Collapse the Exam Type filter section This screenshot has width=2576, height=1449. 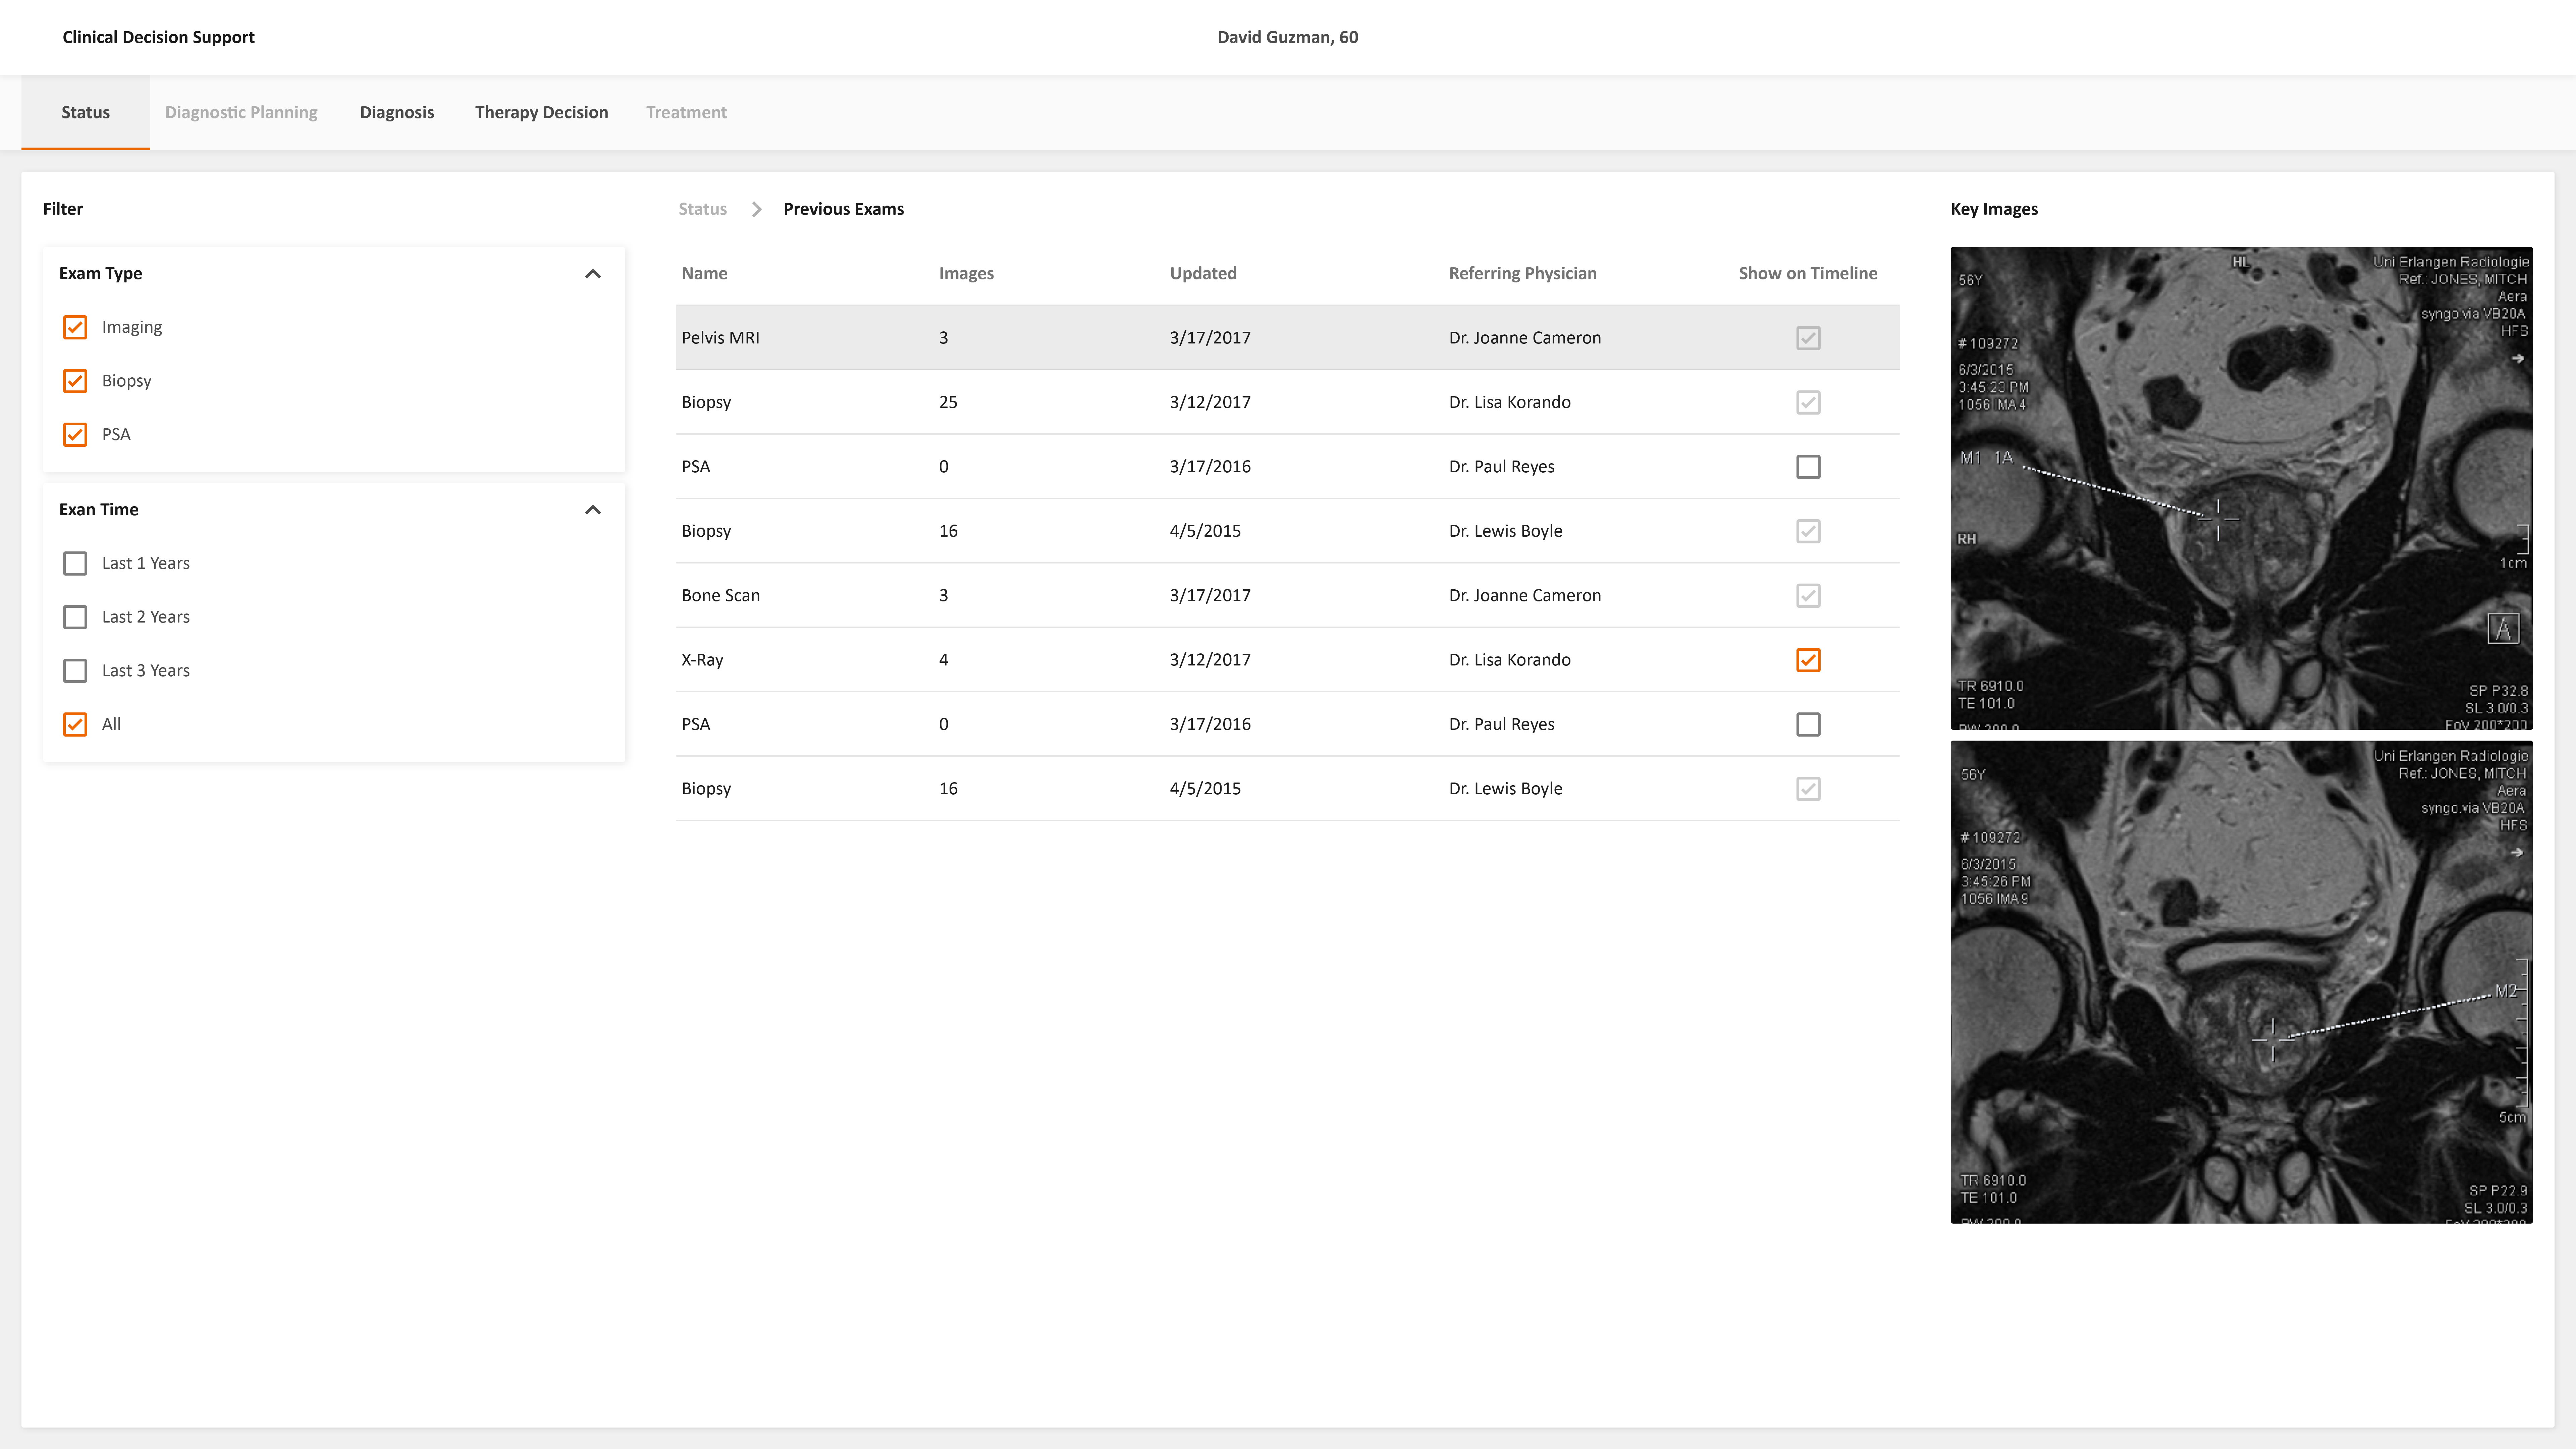pyautogui.click(x=593, y=273)
